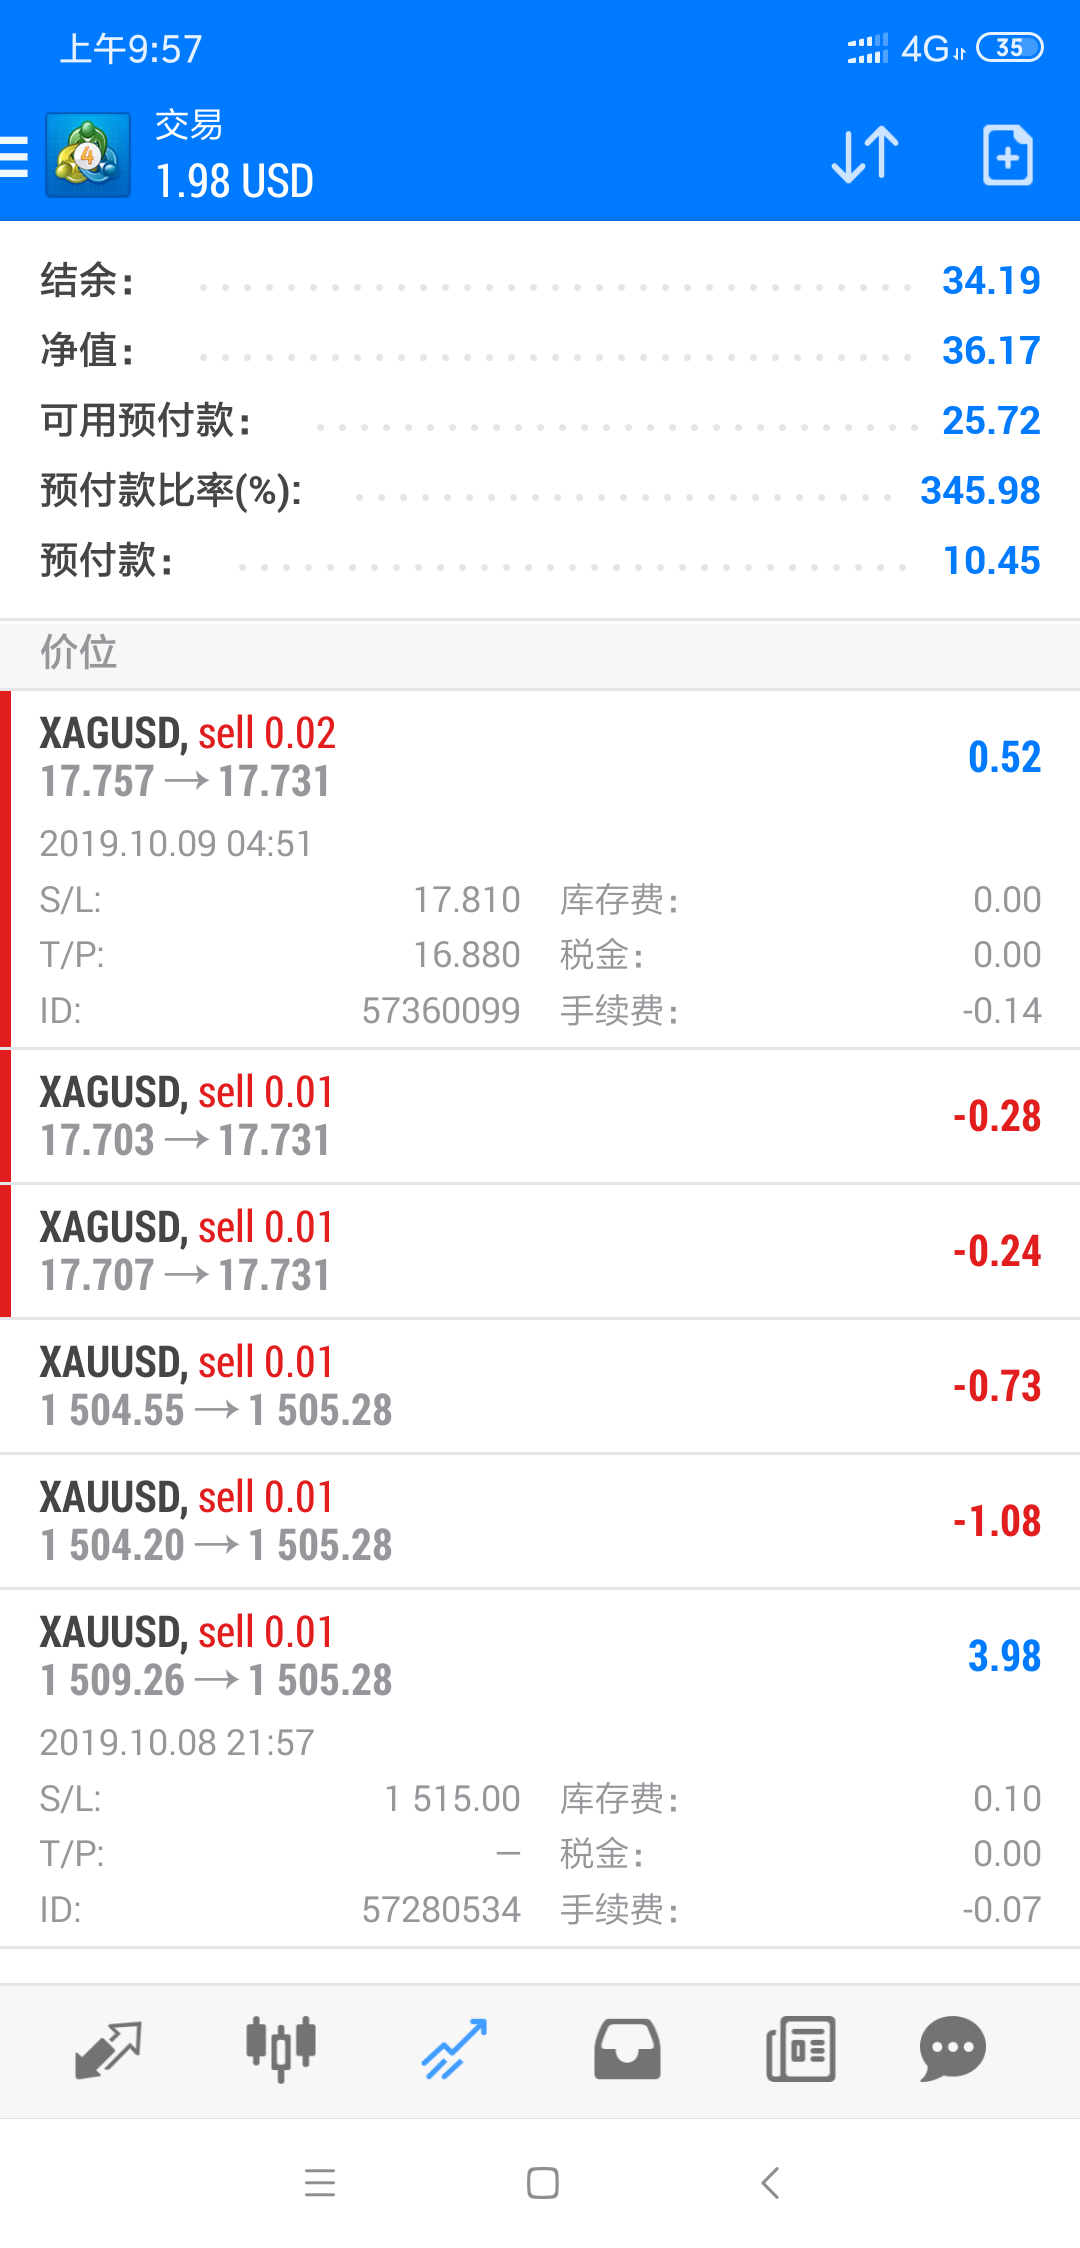Expand the XAGUSD position opened at 17.707
The width and height of the screenshot is (1080, 2248).
pyautogui.click(x=540, y=1251)
